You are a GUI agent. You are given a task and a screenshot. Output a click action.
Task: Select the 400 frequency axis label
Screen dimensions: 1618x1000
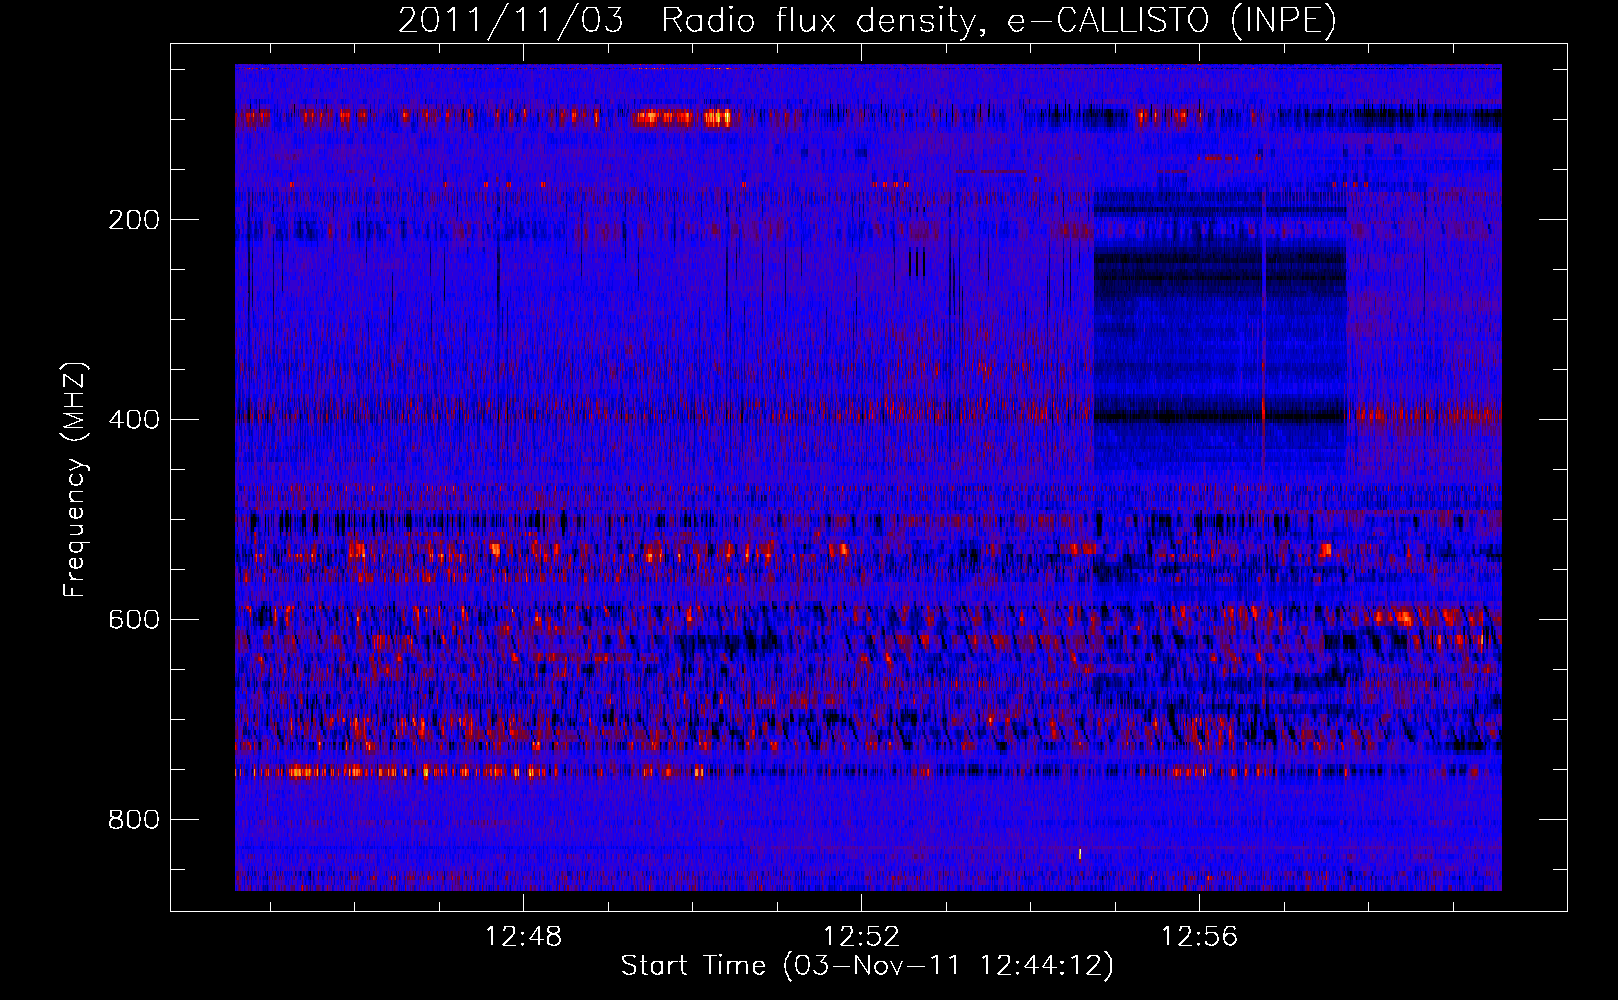134,419
